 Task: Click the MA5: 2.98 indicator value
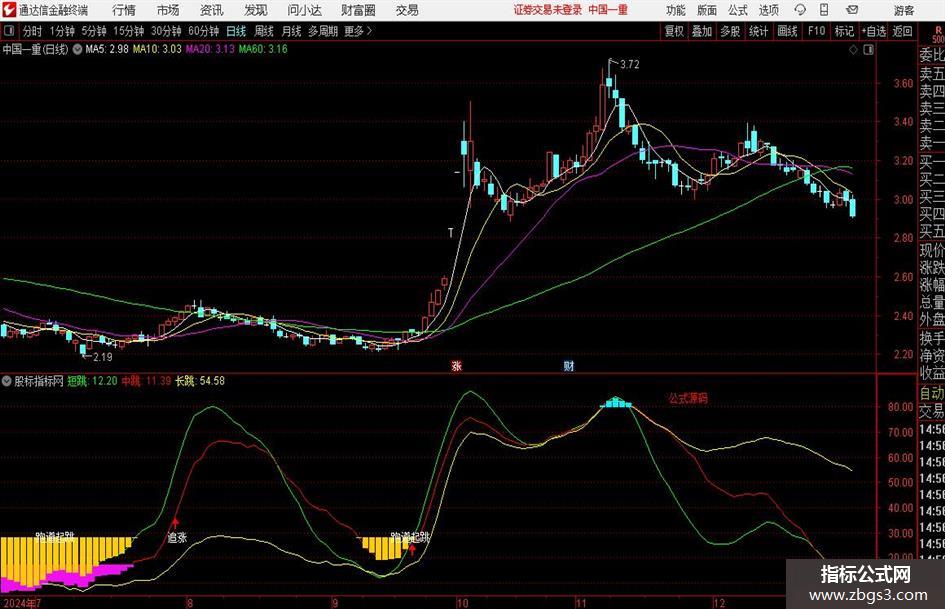pyautogui.click(x=107, y=49)
